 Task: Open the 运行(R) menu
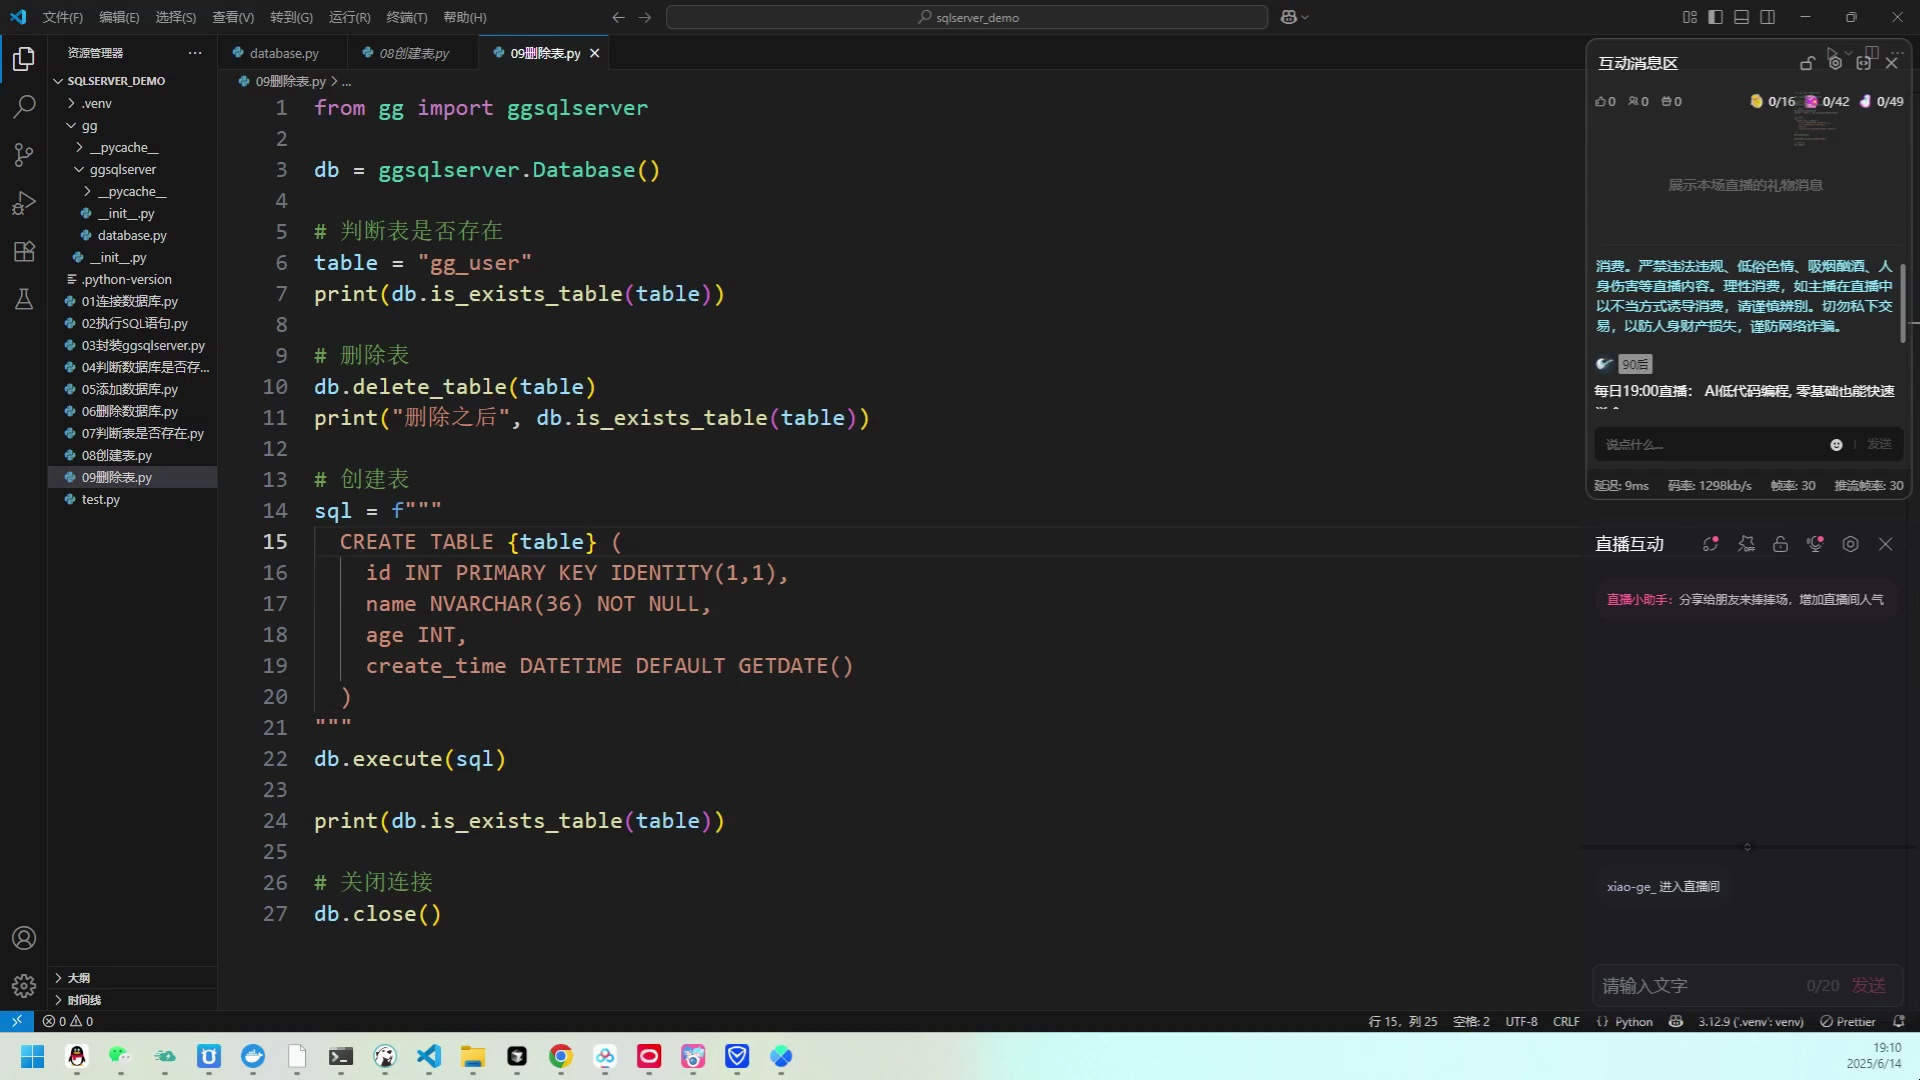pos(348,17)
